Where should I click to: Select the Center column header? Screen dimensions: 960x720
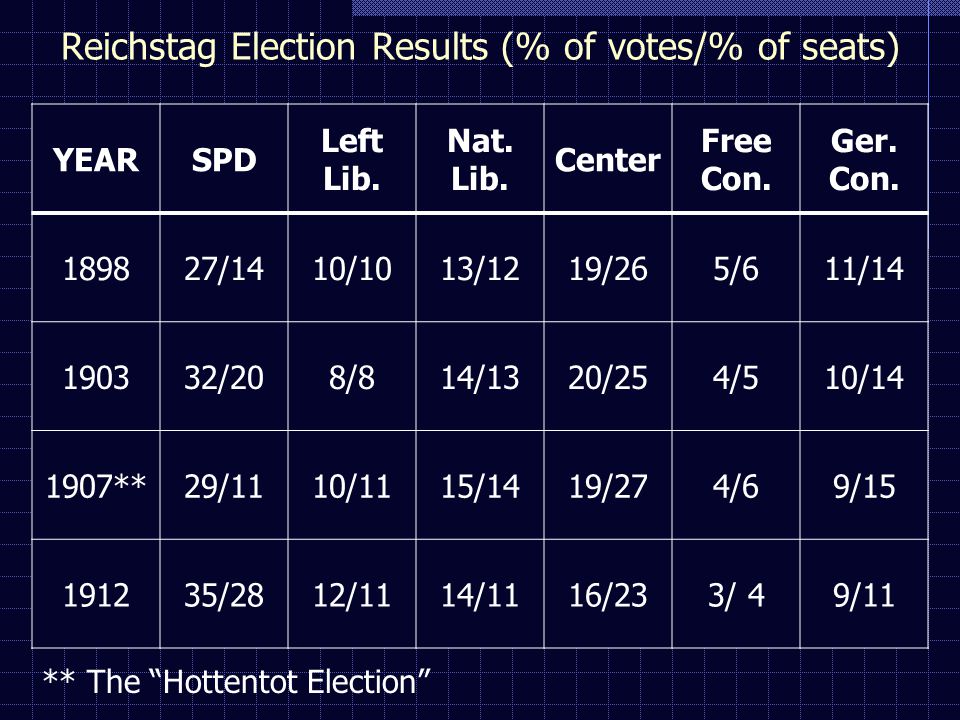click(x=608, y=160)
